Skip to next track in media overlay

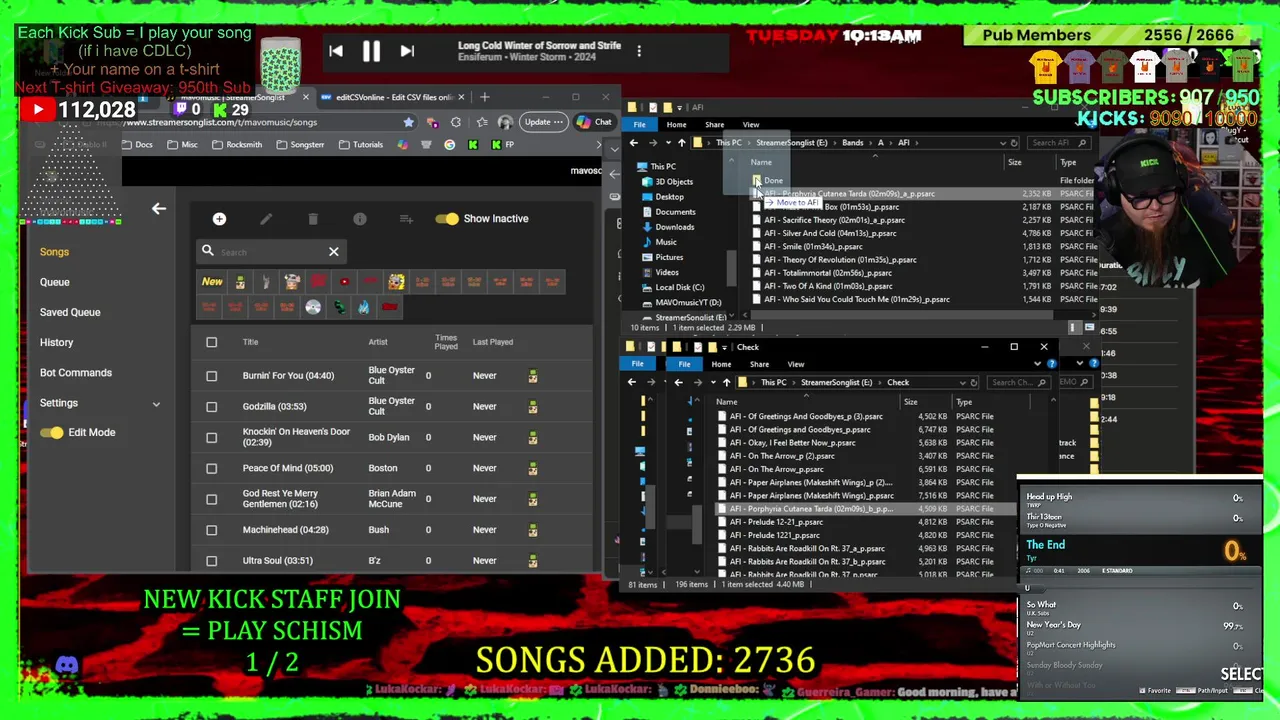click(x=407, y=51)
